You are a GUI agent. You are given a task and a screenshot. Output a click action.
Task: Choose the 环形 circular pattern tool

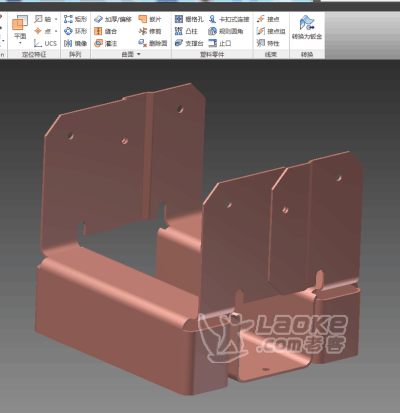point(75,31)
